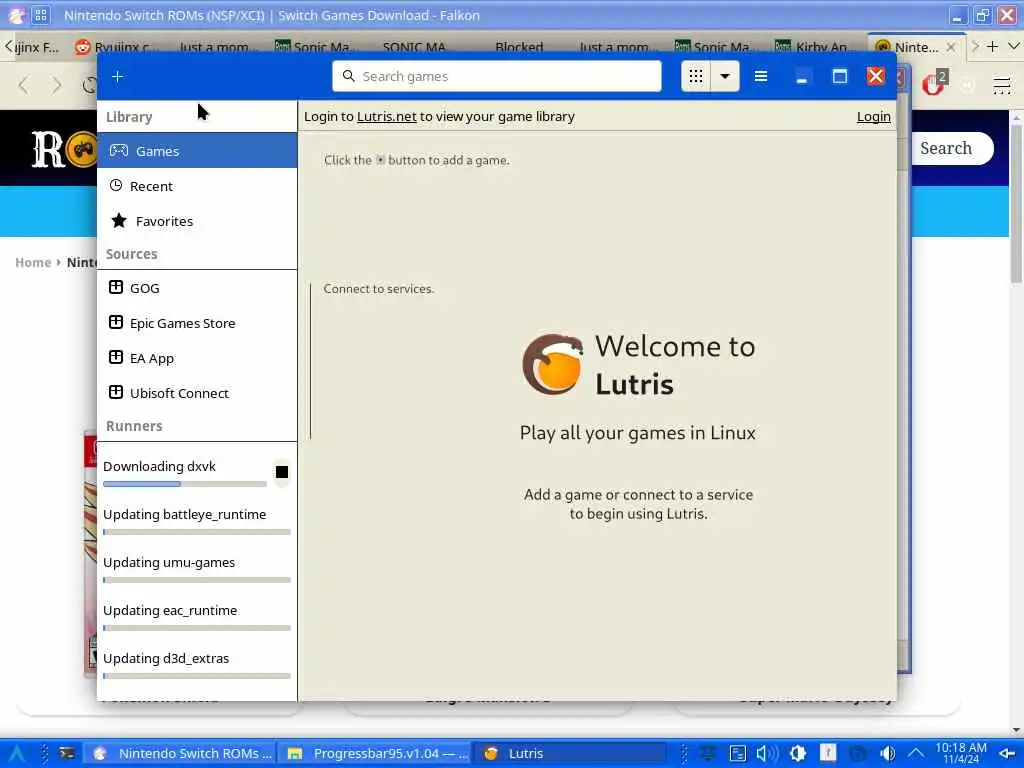Click the EA App icon
The image size is (1024, 768).
pyautogui.click(x=116, y=357)
